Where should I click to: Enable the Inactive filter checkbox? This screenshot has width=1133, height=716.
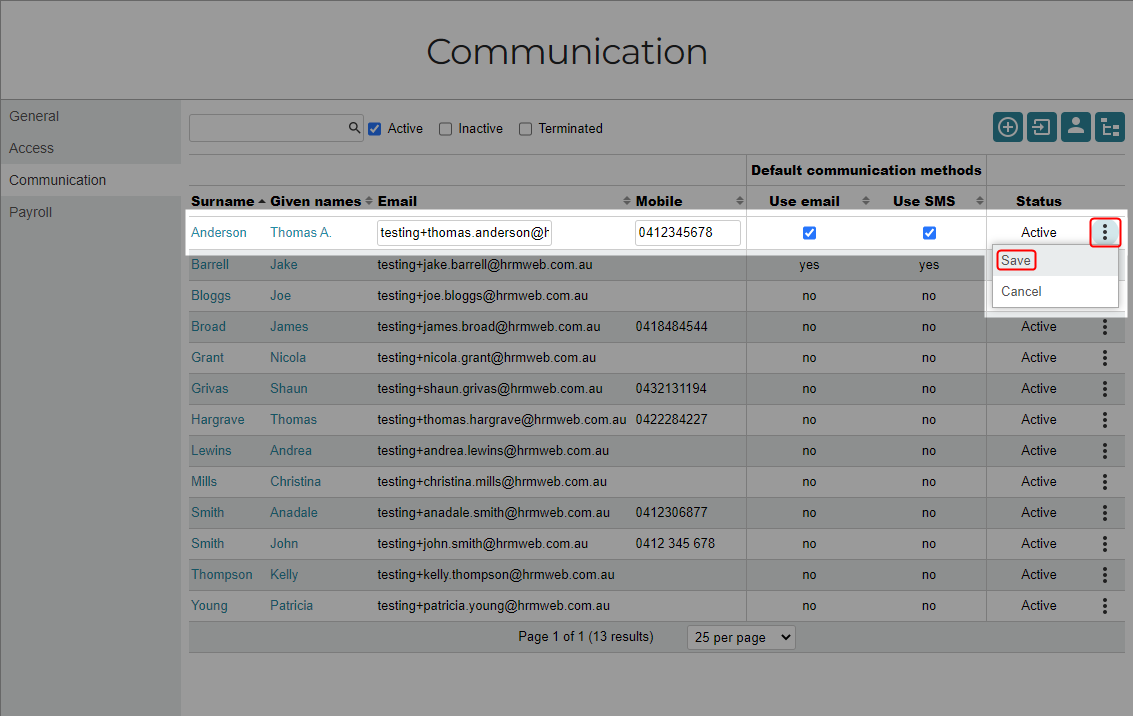(x=445, y=129)
